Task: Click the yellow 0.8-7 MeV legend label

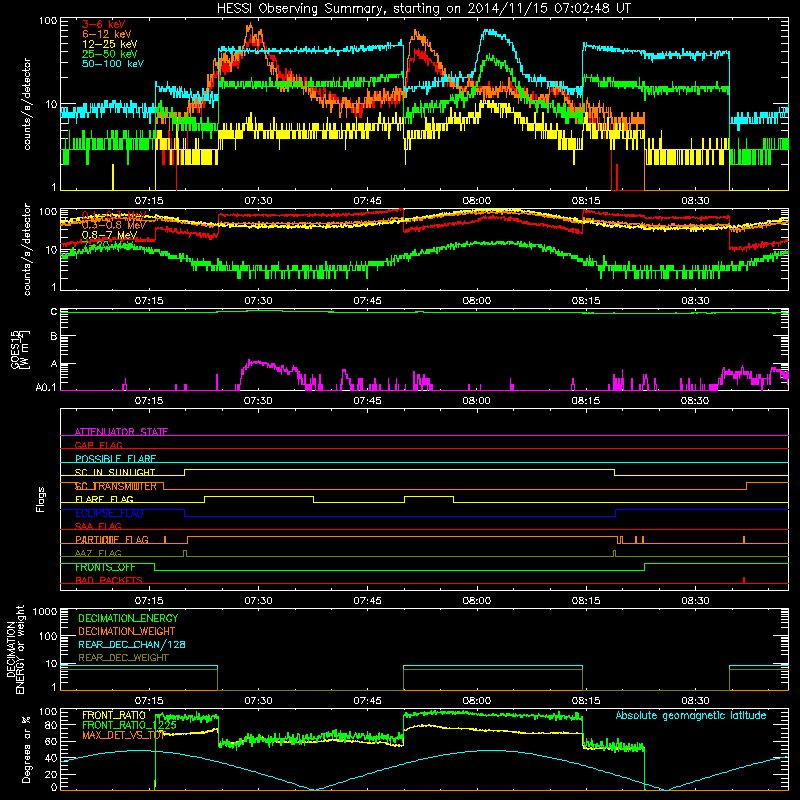Action: pos(109,235)
